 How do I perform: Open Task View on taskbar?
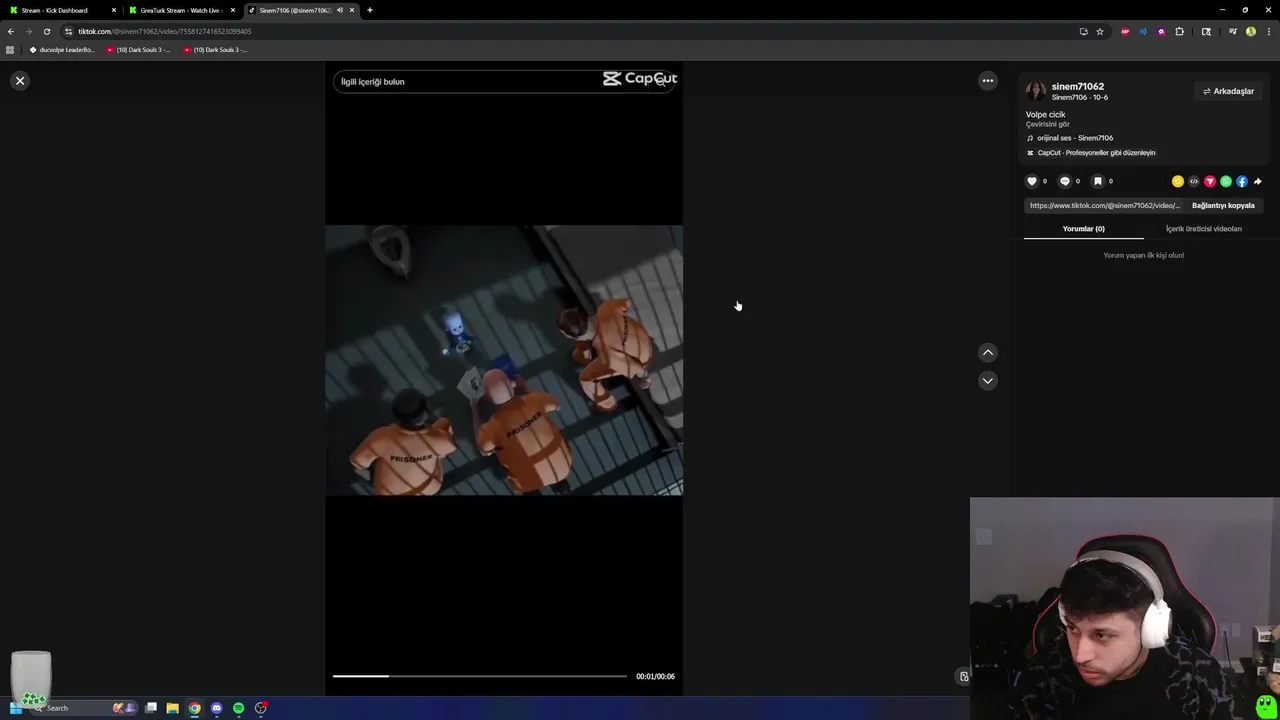(x=151, y=708)
